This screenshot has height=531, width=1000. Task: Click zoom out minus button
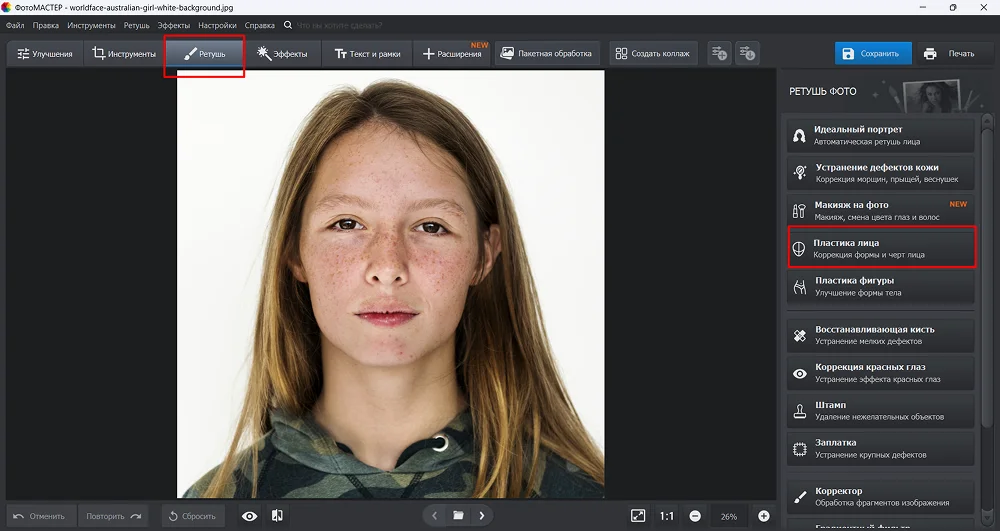tap(695, 516)
